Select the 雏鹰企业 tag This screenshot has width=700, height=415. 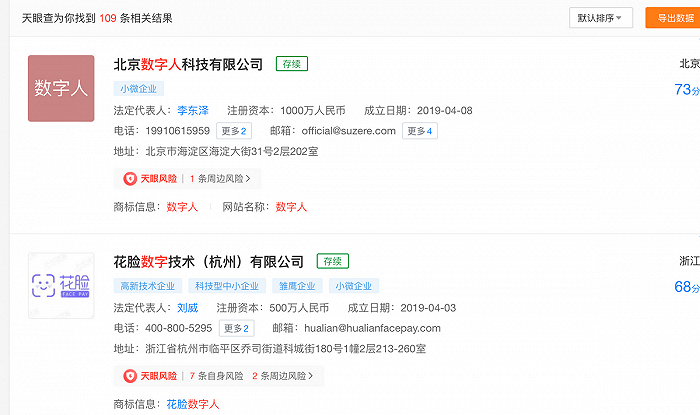(297, 286)
